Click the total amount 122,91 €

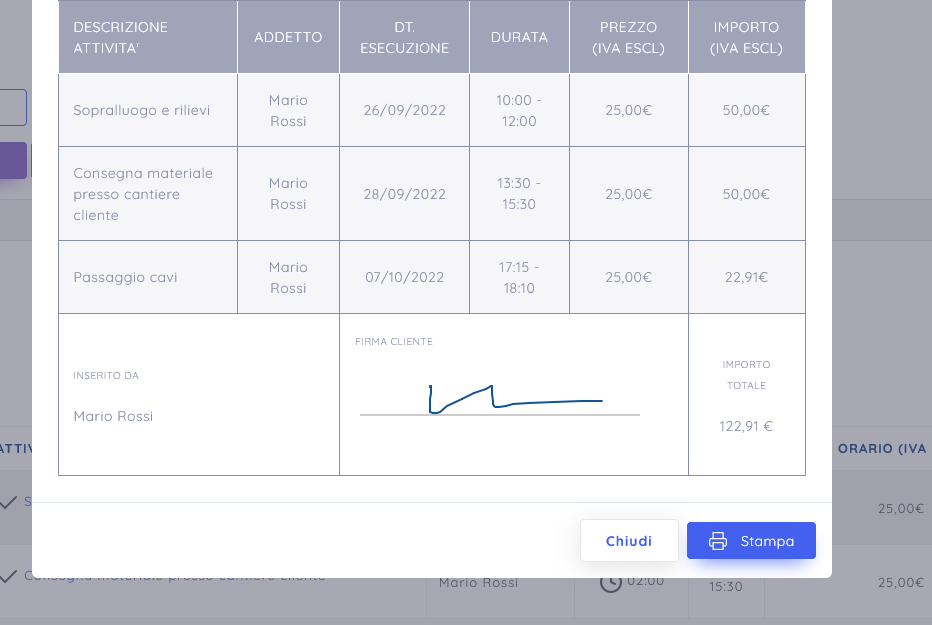pyautogui.click(x=746, y=426)
